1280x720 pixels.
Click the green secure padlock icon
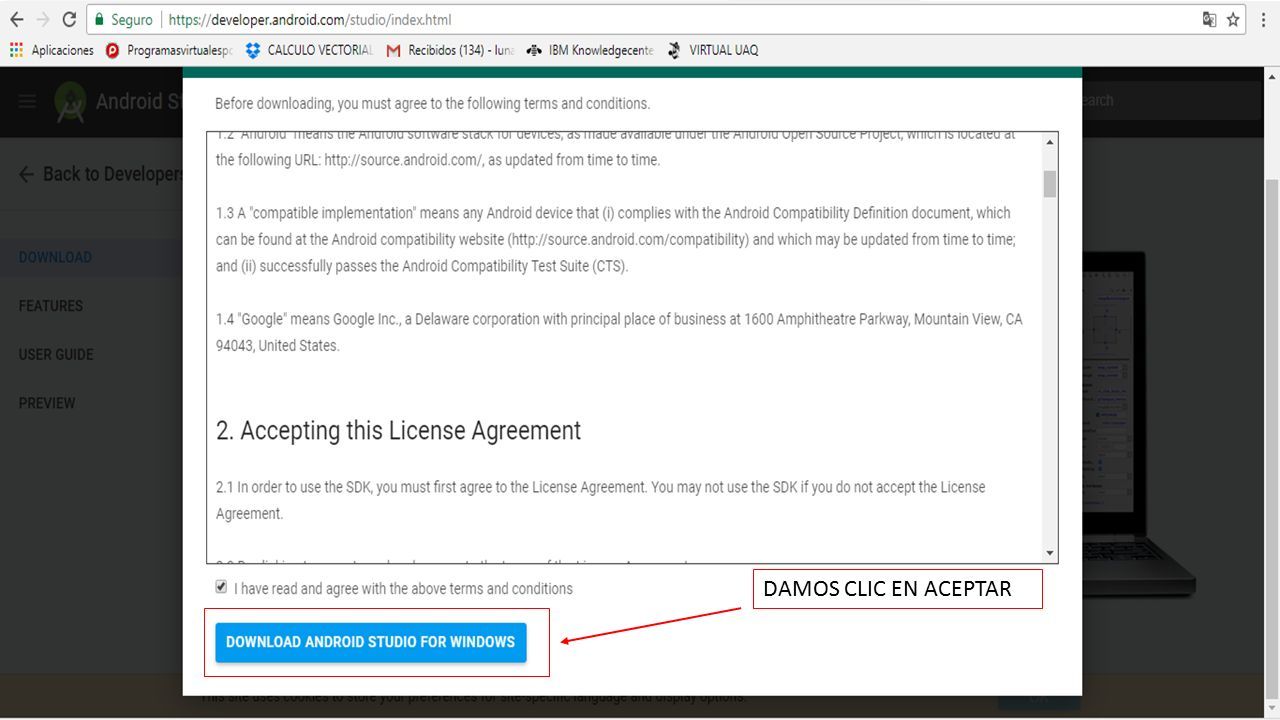tap(98, 19)
